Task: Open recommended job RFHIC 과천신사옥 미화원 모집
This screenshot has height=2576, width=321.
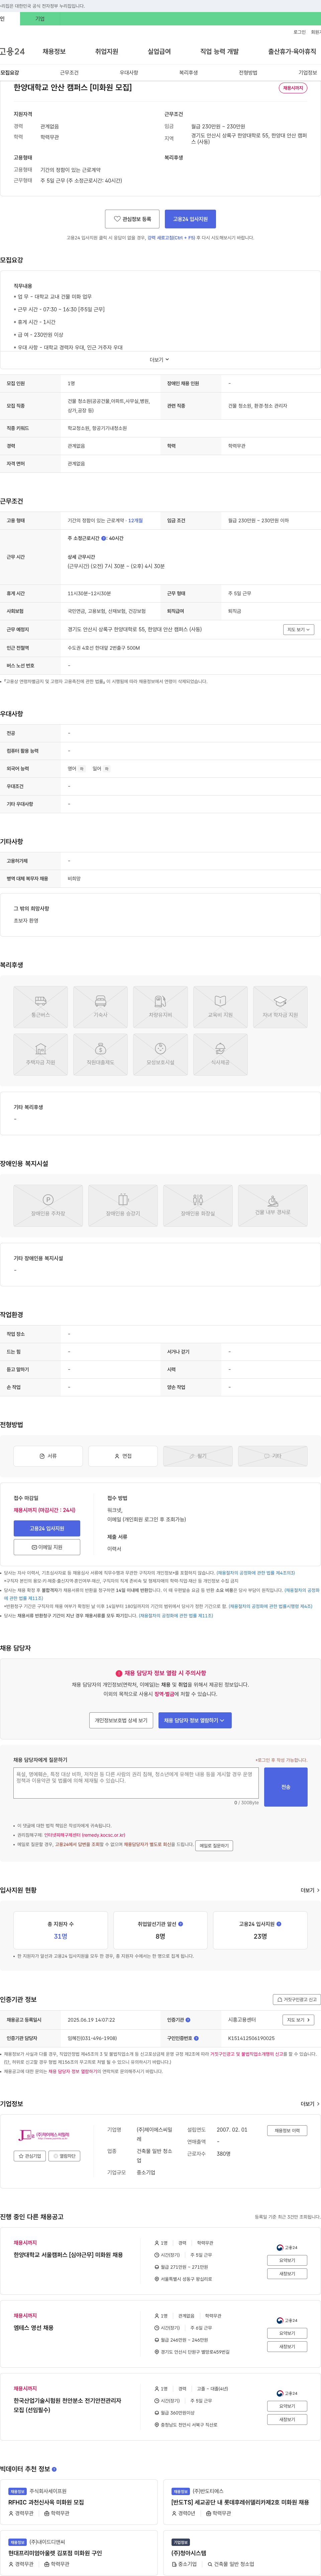Action: (x=46, y=2502)
